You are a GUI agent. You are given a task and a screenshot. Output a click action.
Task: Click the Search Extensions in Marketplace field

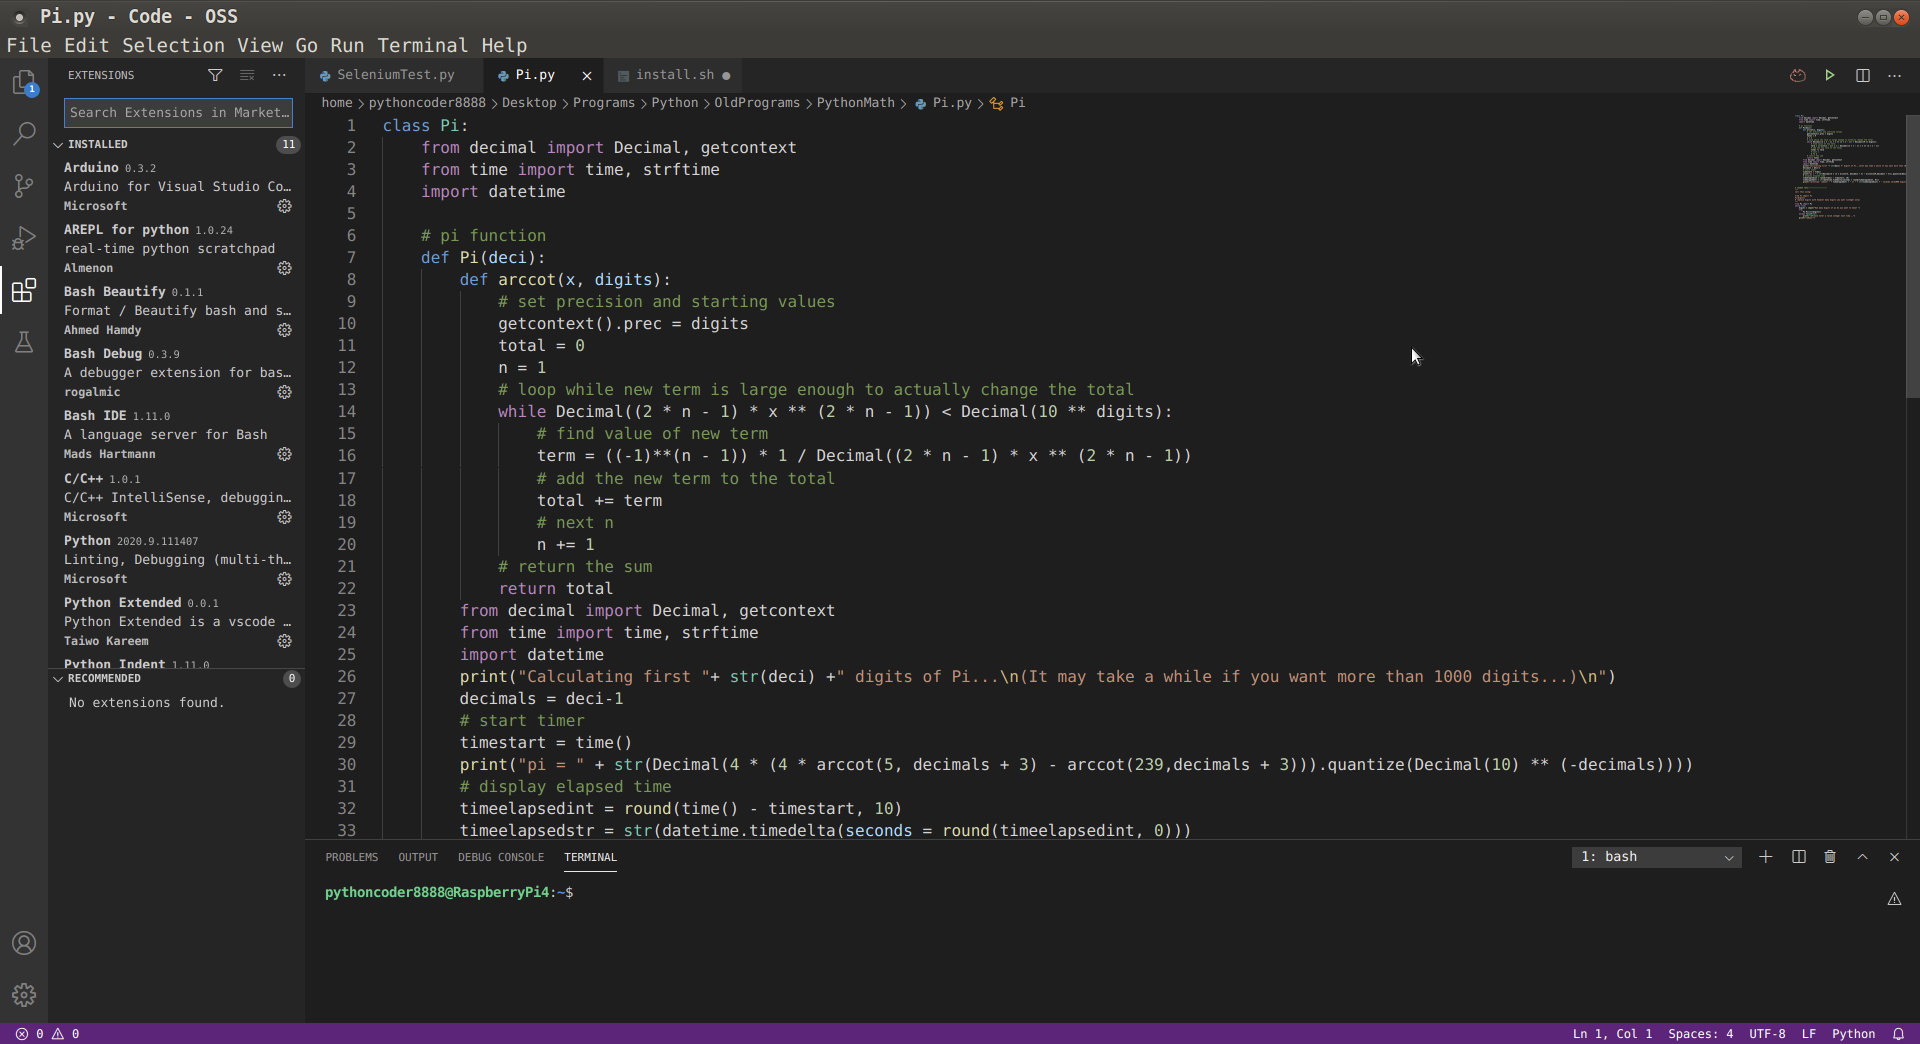(x=178, y=113)
